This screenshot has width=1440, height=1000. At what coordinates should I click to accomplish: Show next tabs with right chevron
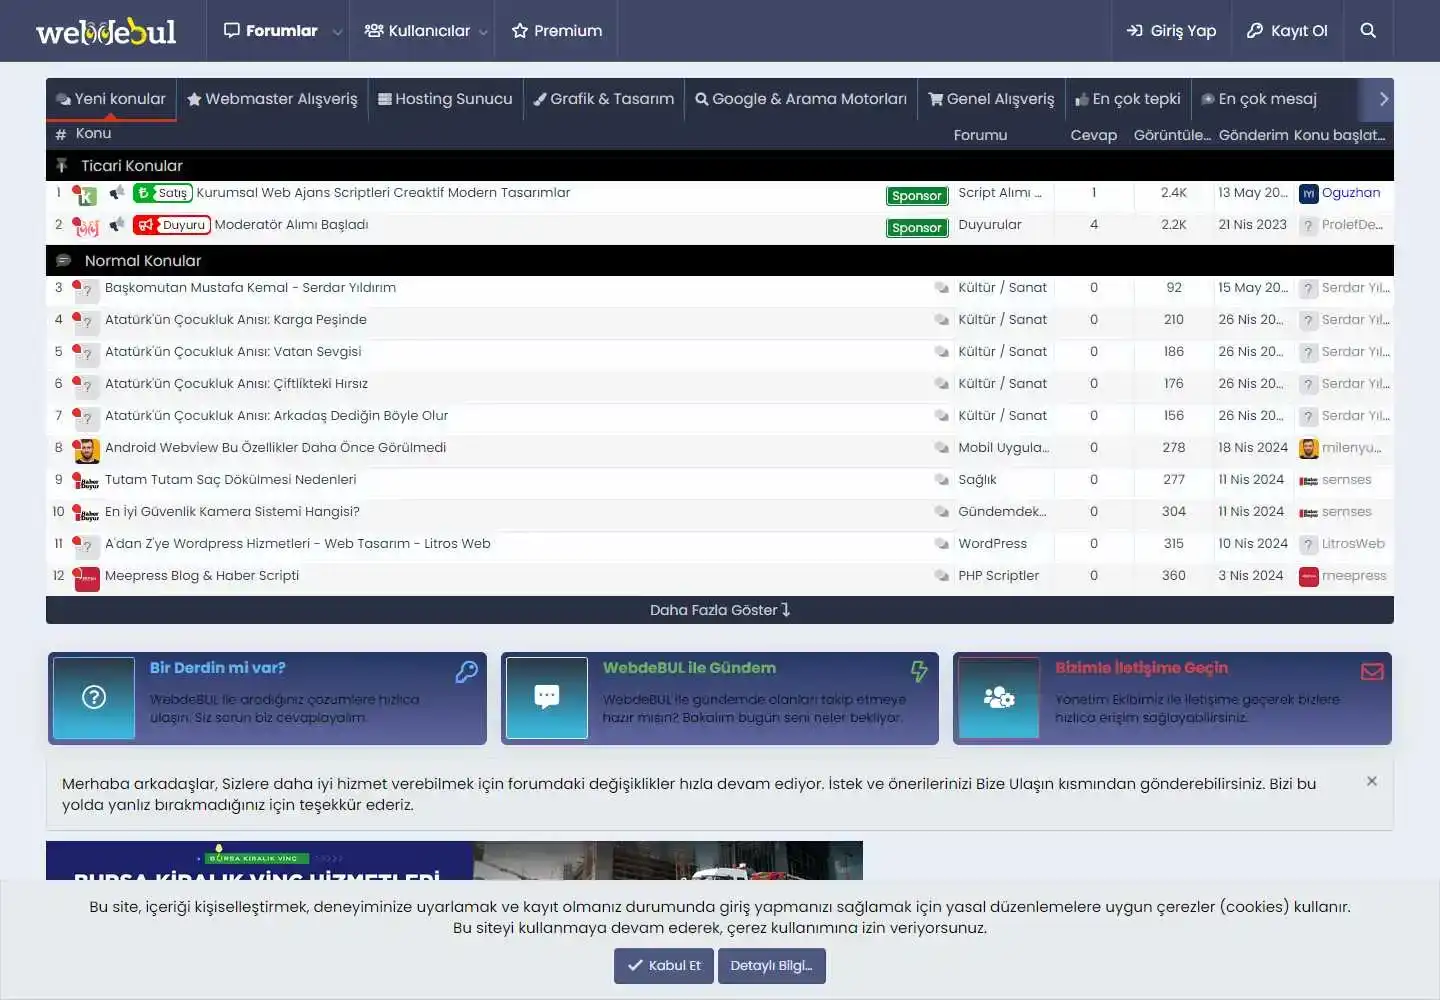(x=1384, y=99)
